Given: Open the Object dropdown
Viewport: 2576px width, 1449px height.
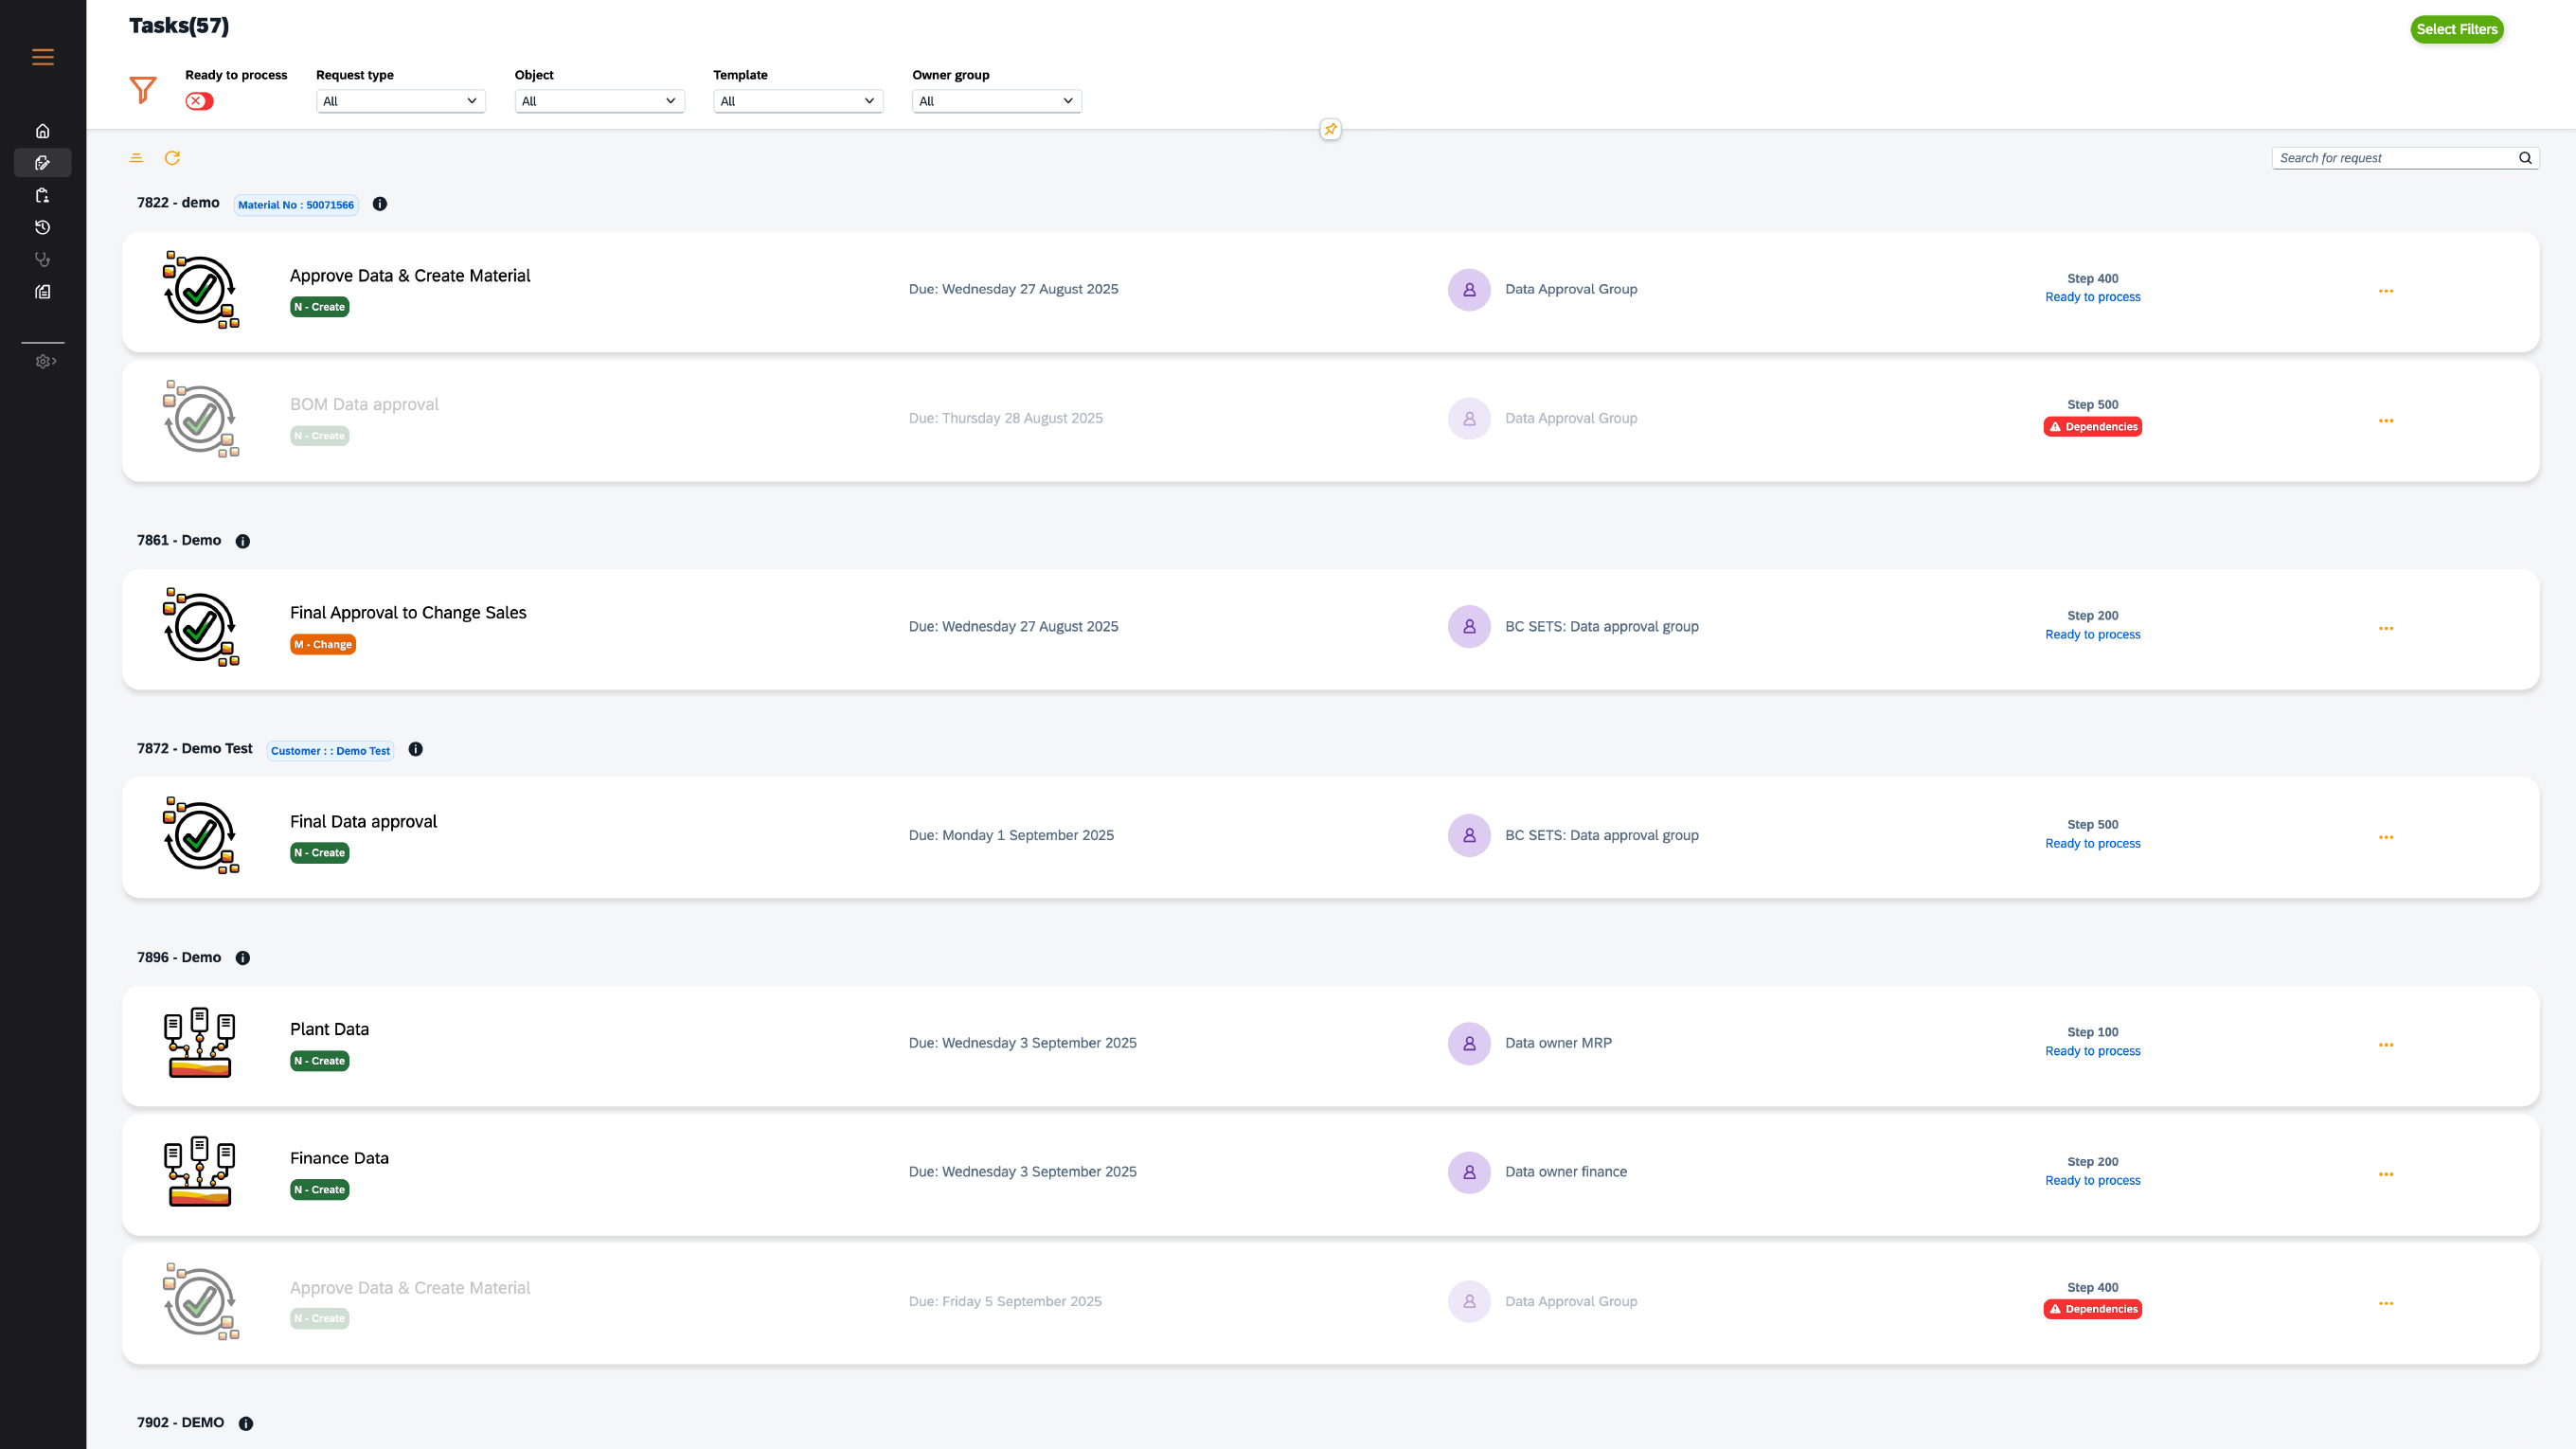Looking at the screenshot, I should [600, 101].
